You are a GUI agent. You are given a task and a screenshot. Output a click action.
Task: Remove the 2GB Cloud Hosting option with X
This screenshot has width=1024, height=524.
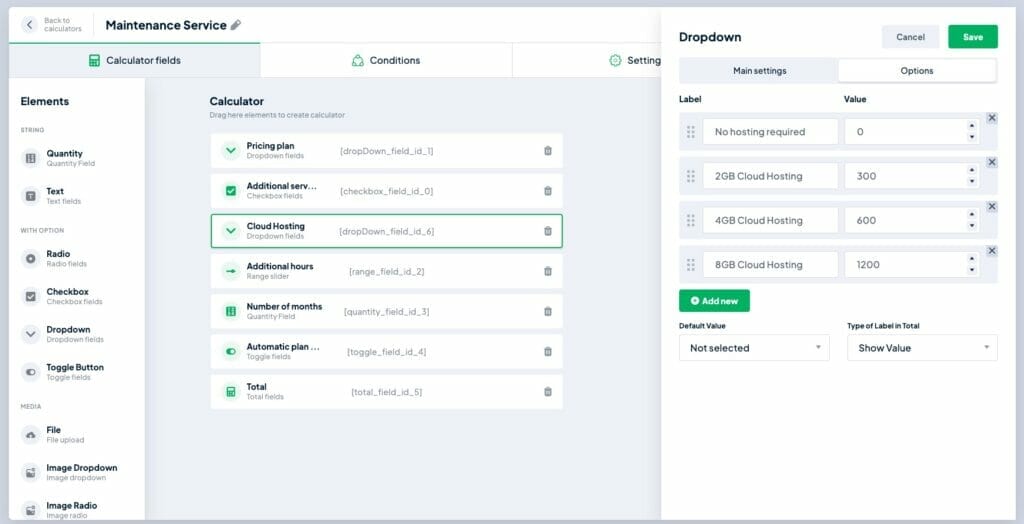991,162
